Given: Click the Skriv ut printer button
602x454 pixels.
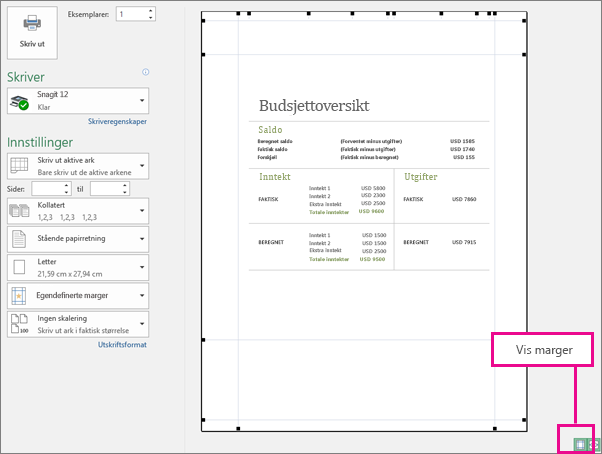Looking at the screenshot, I should pos(32,33).
